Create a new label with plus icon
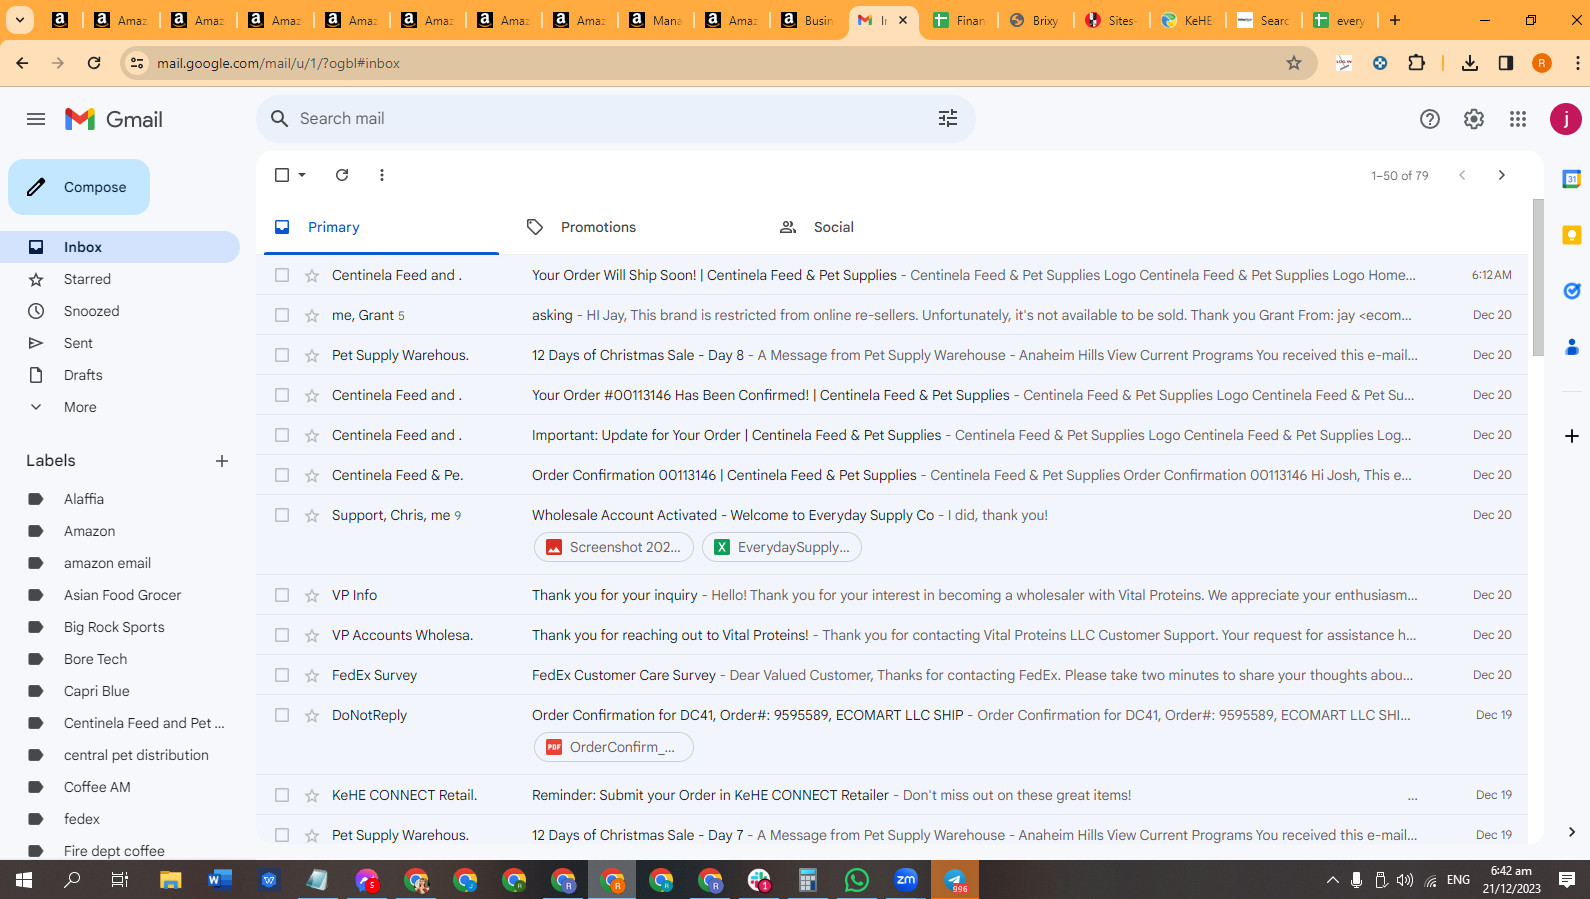This screenshot has height=899, width=1590. (x=222, y=461)
